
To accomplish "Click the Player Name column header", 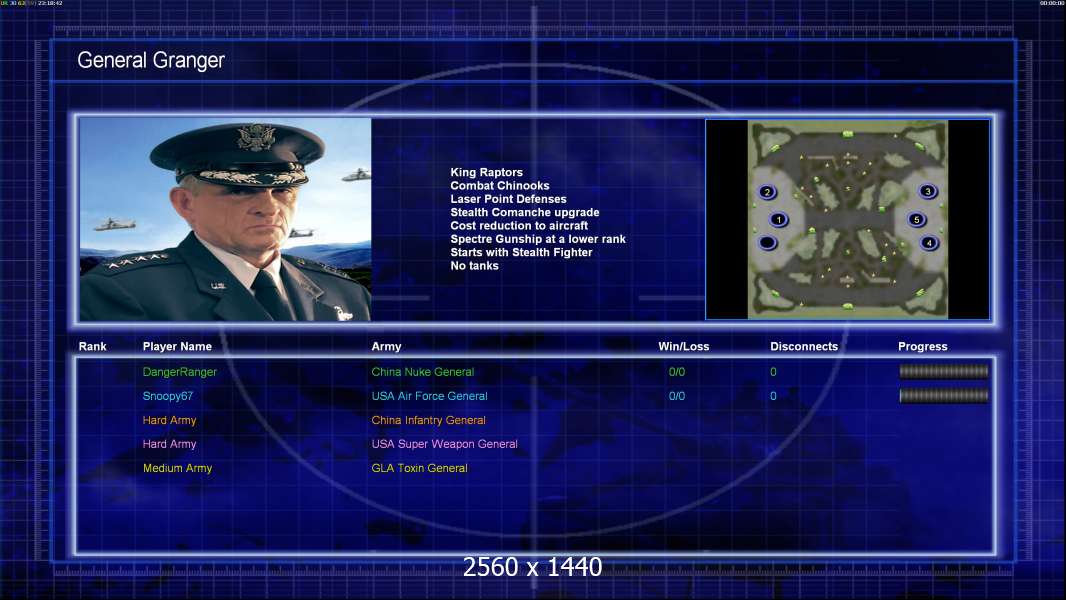I will pyautogui.click(x=177, y=347).
